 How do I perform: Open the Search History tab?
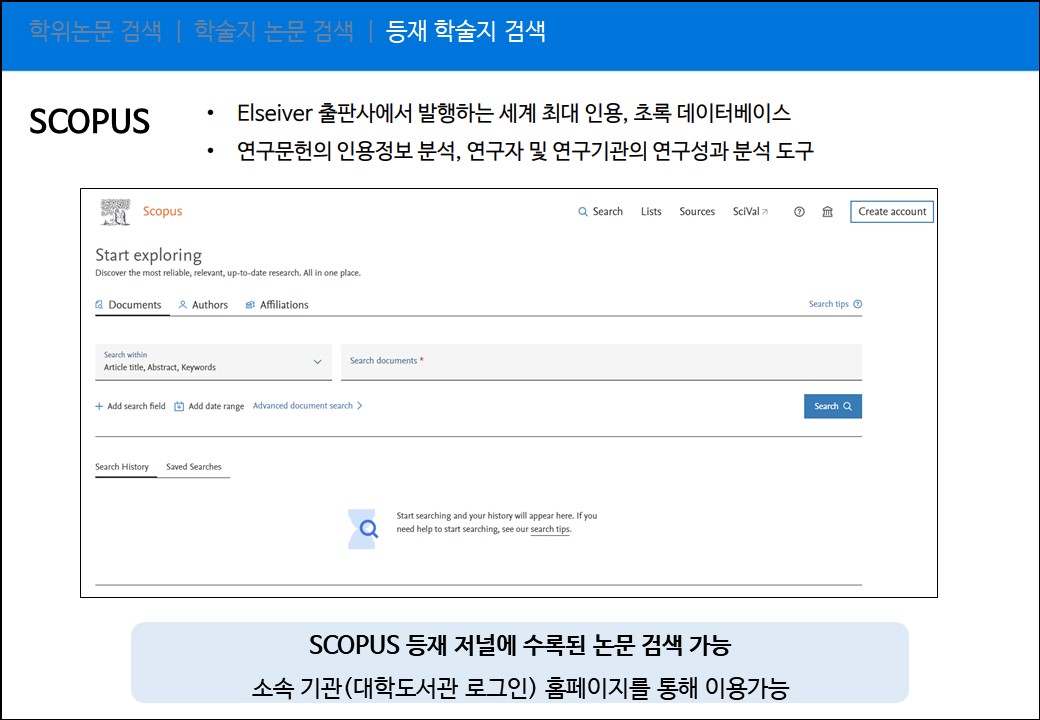click(x=122, y=467)
